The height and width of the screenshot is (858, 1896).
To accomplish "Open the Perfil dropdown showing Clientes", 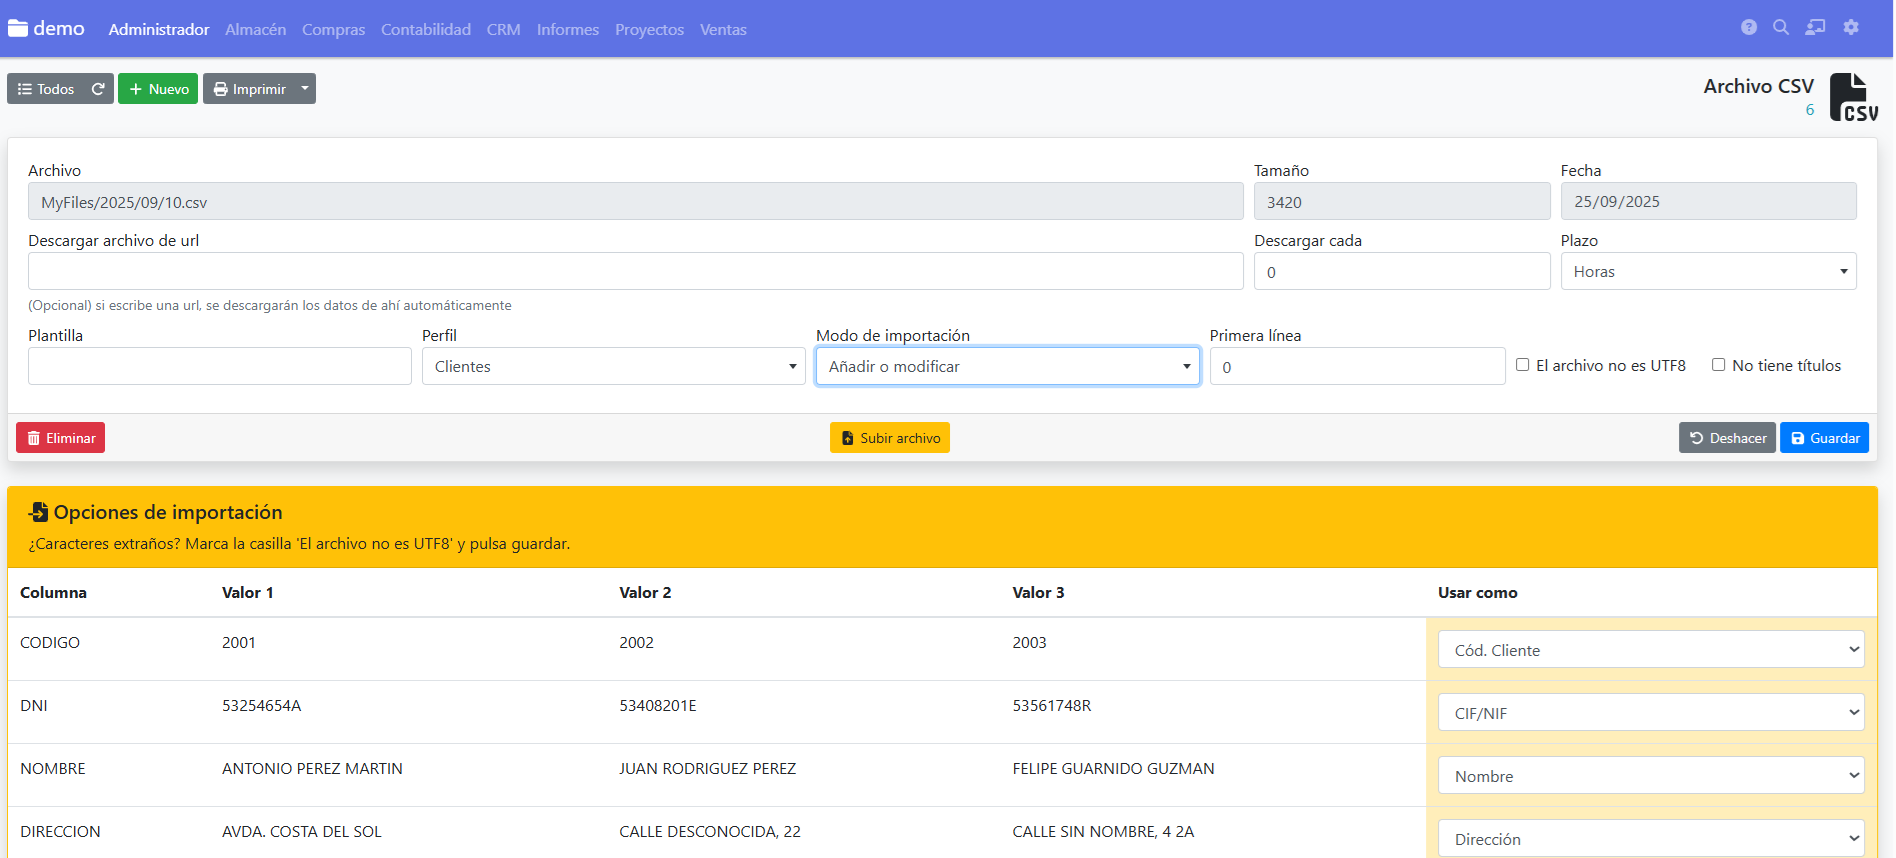I will tap(613, 367).
